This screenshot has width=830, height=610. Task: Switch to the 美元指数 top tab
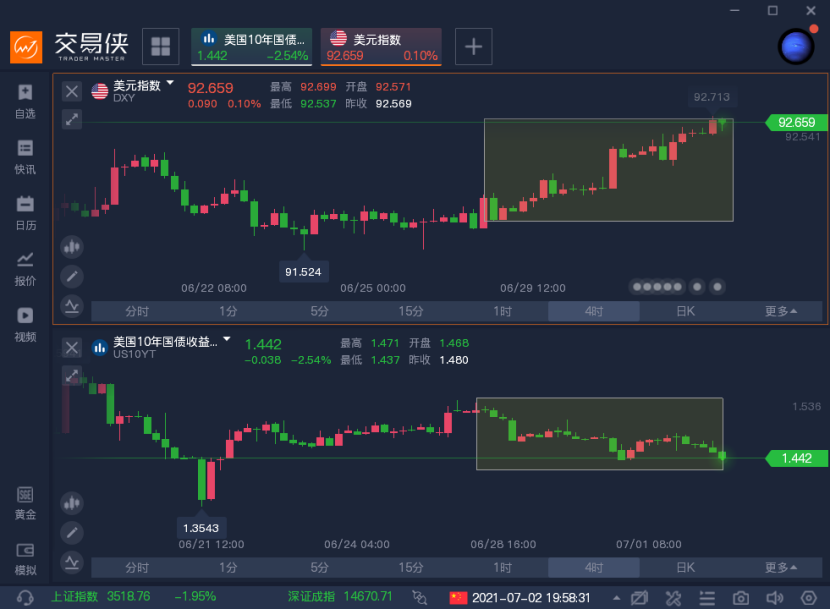click(x=381, y=47)
